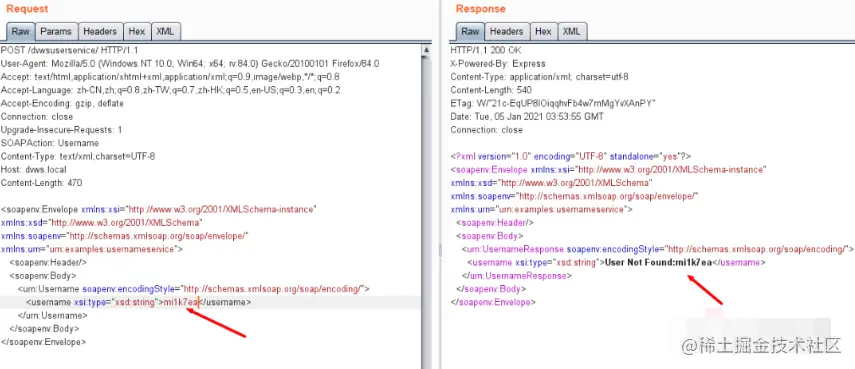
Task: Click the SOAPAction: Username header
Action: (50, 143)
